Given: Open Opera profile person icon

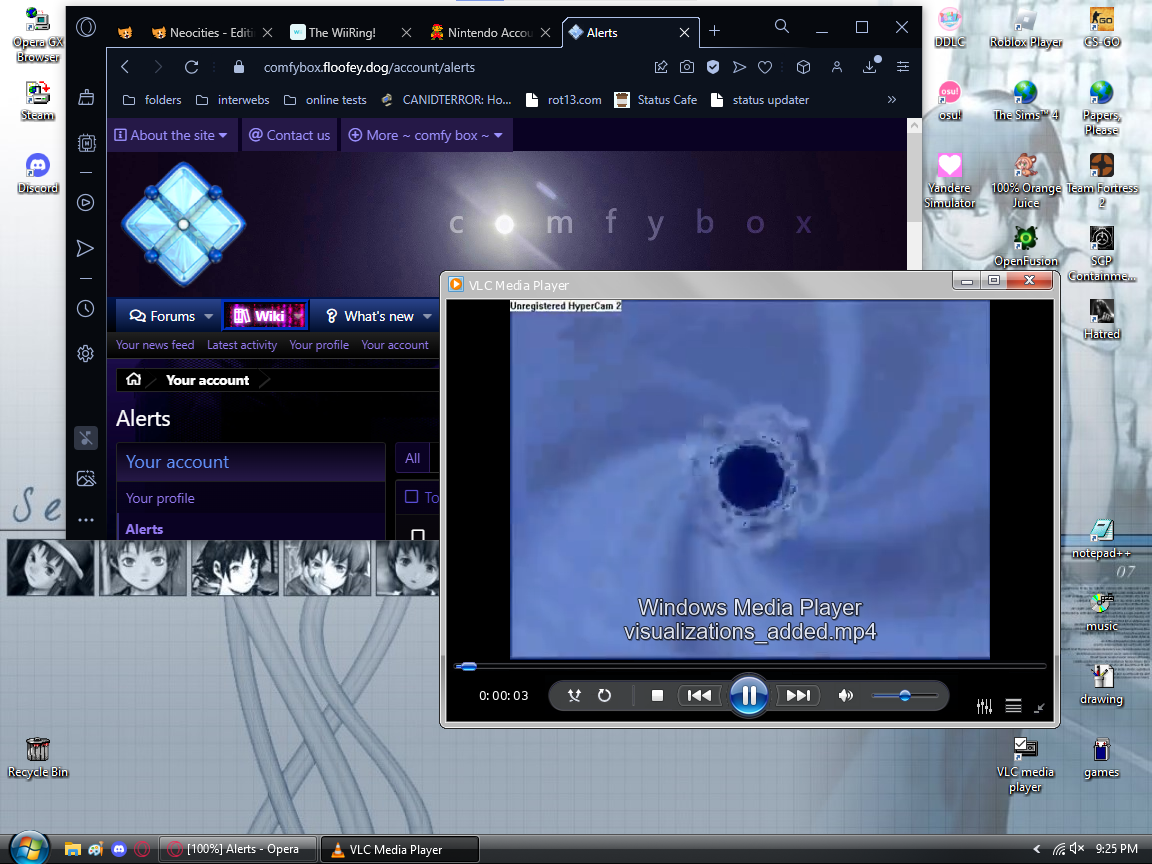Looking at the screenshot, I should [x=836, y=67].
